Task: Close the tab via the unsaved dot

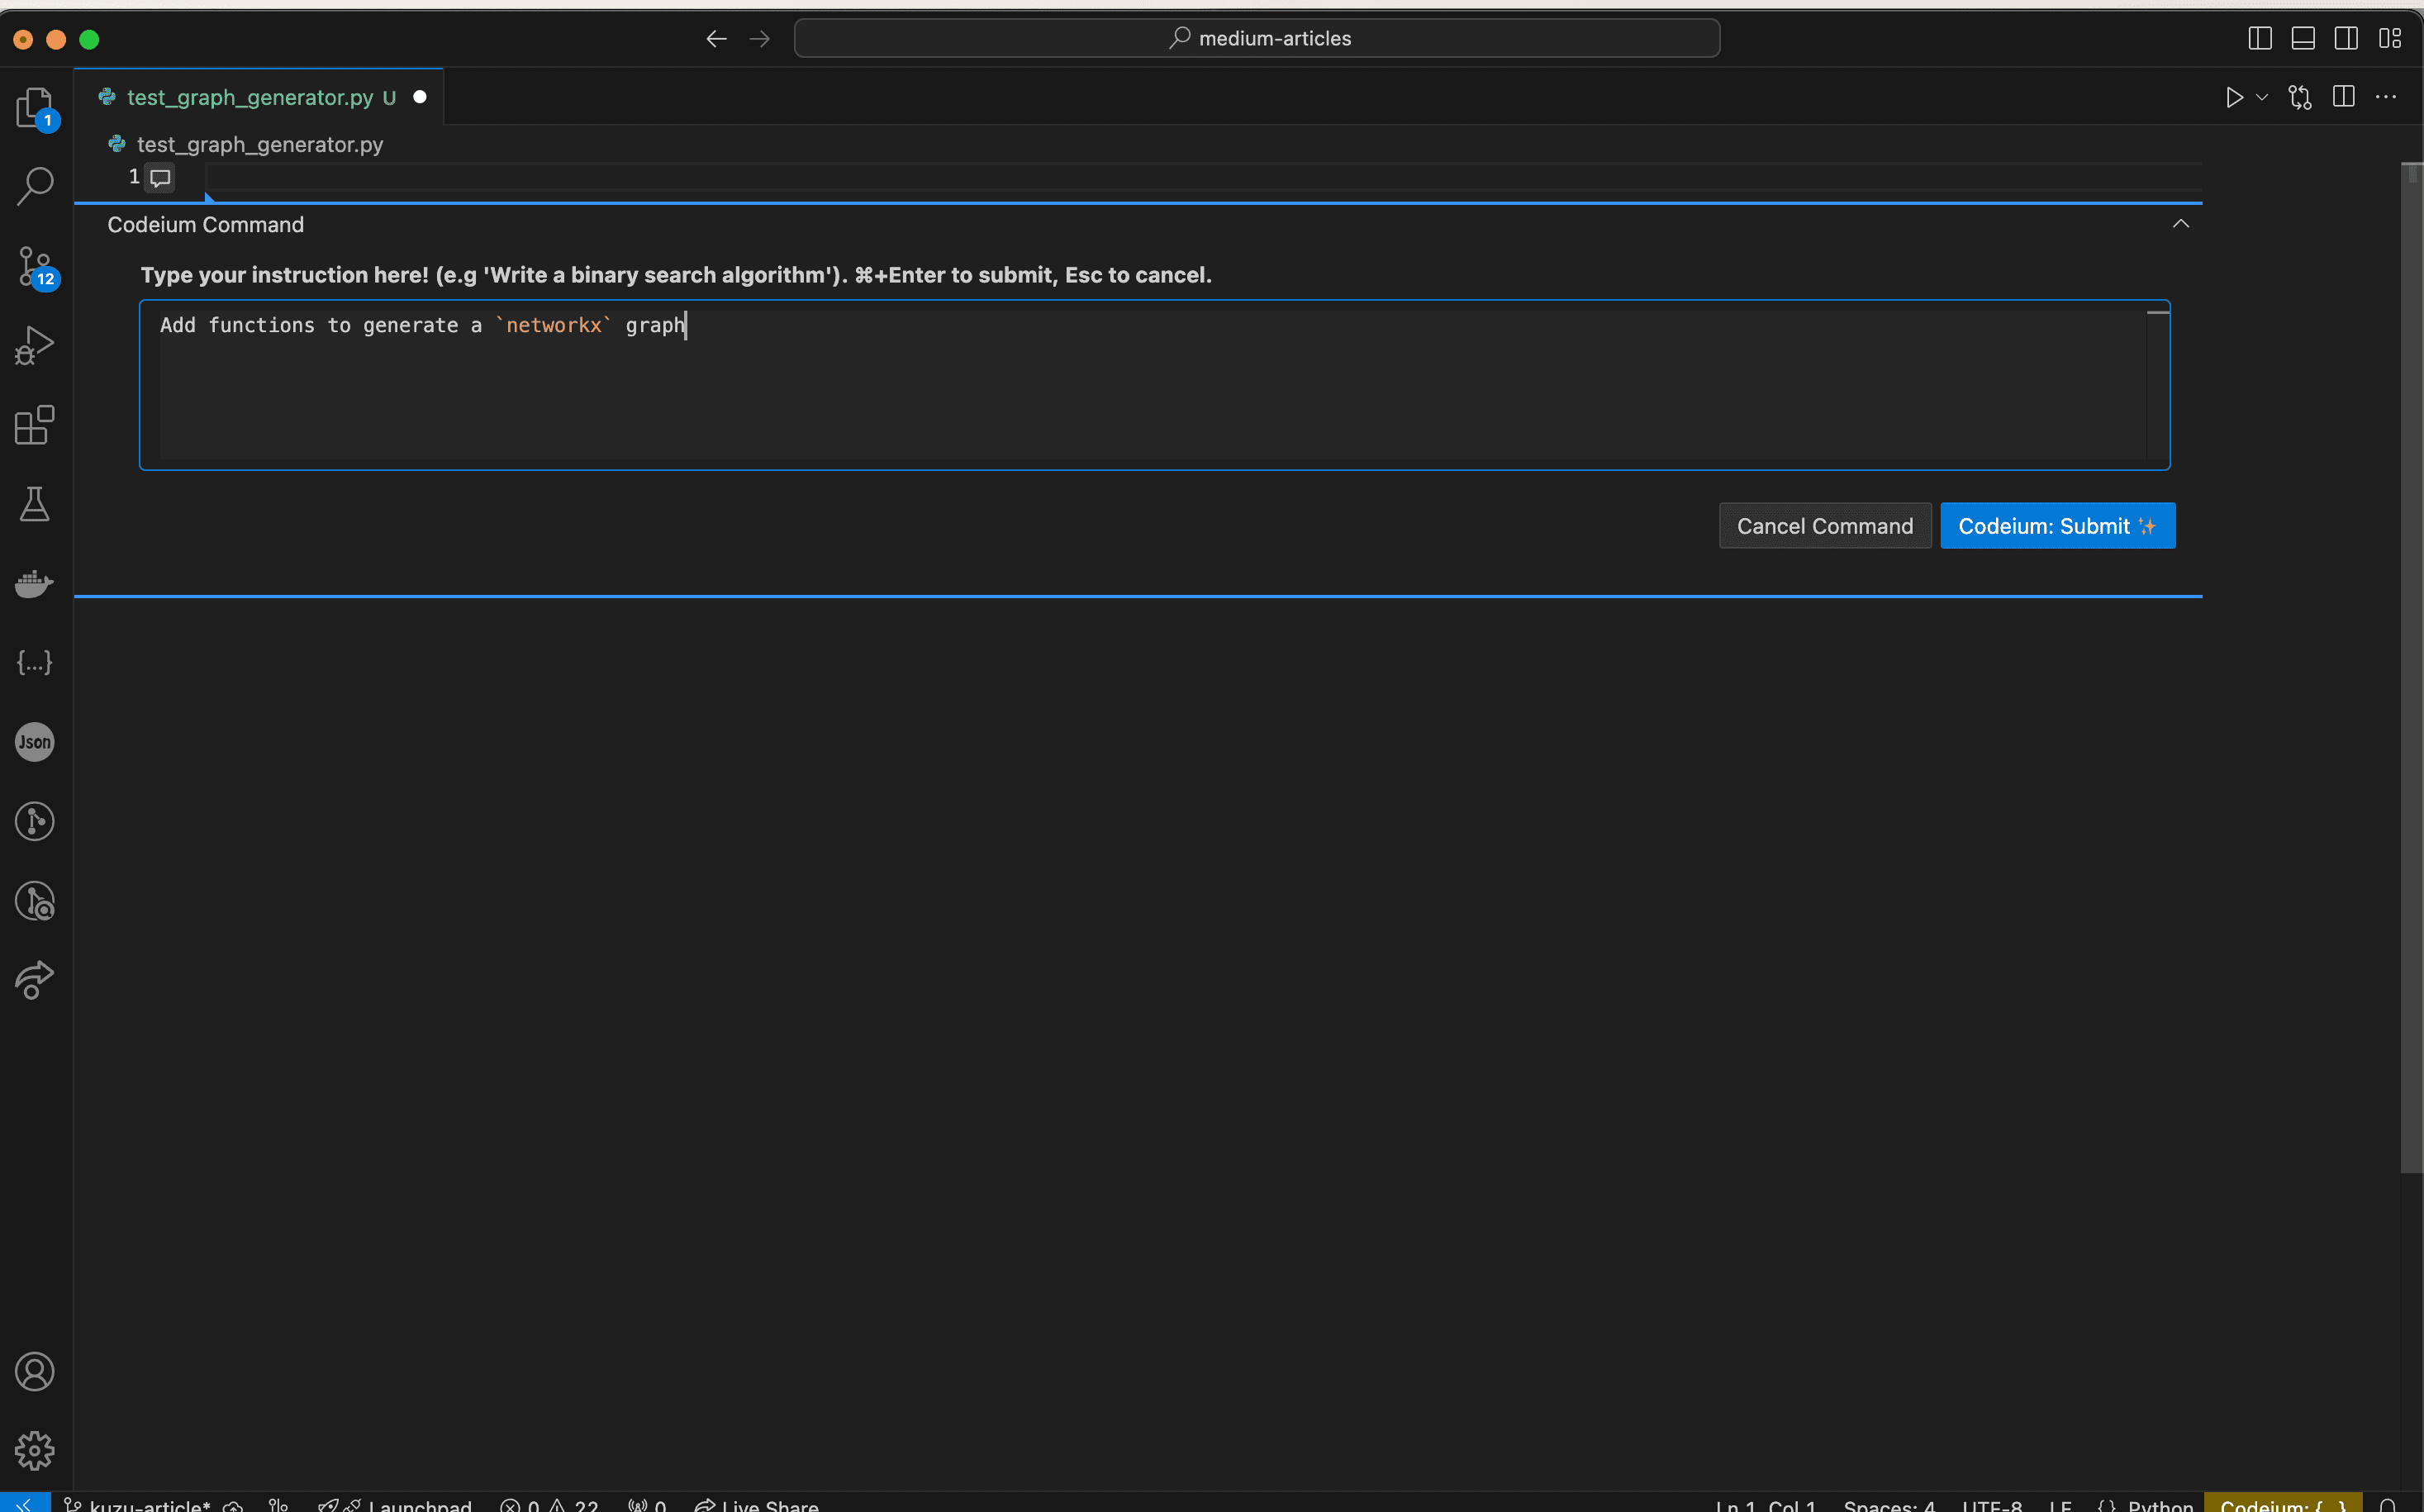Action: pos(420,97)
